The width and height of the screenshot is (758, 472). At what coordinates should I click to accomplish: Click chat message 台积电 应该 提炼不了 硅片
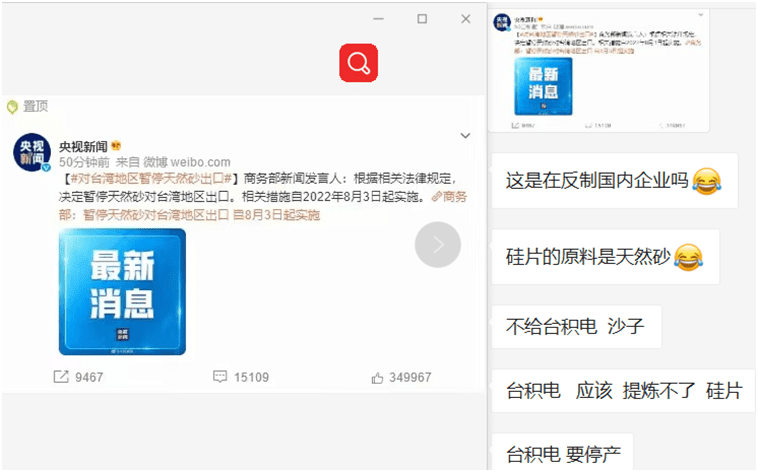pos(623,391)
